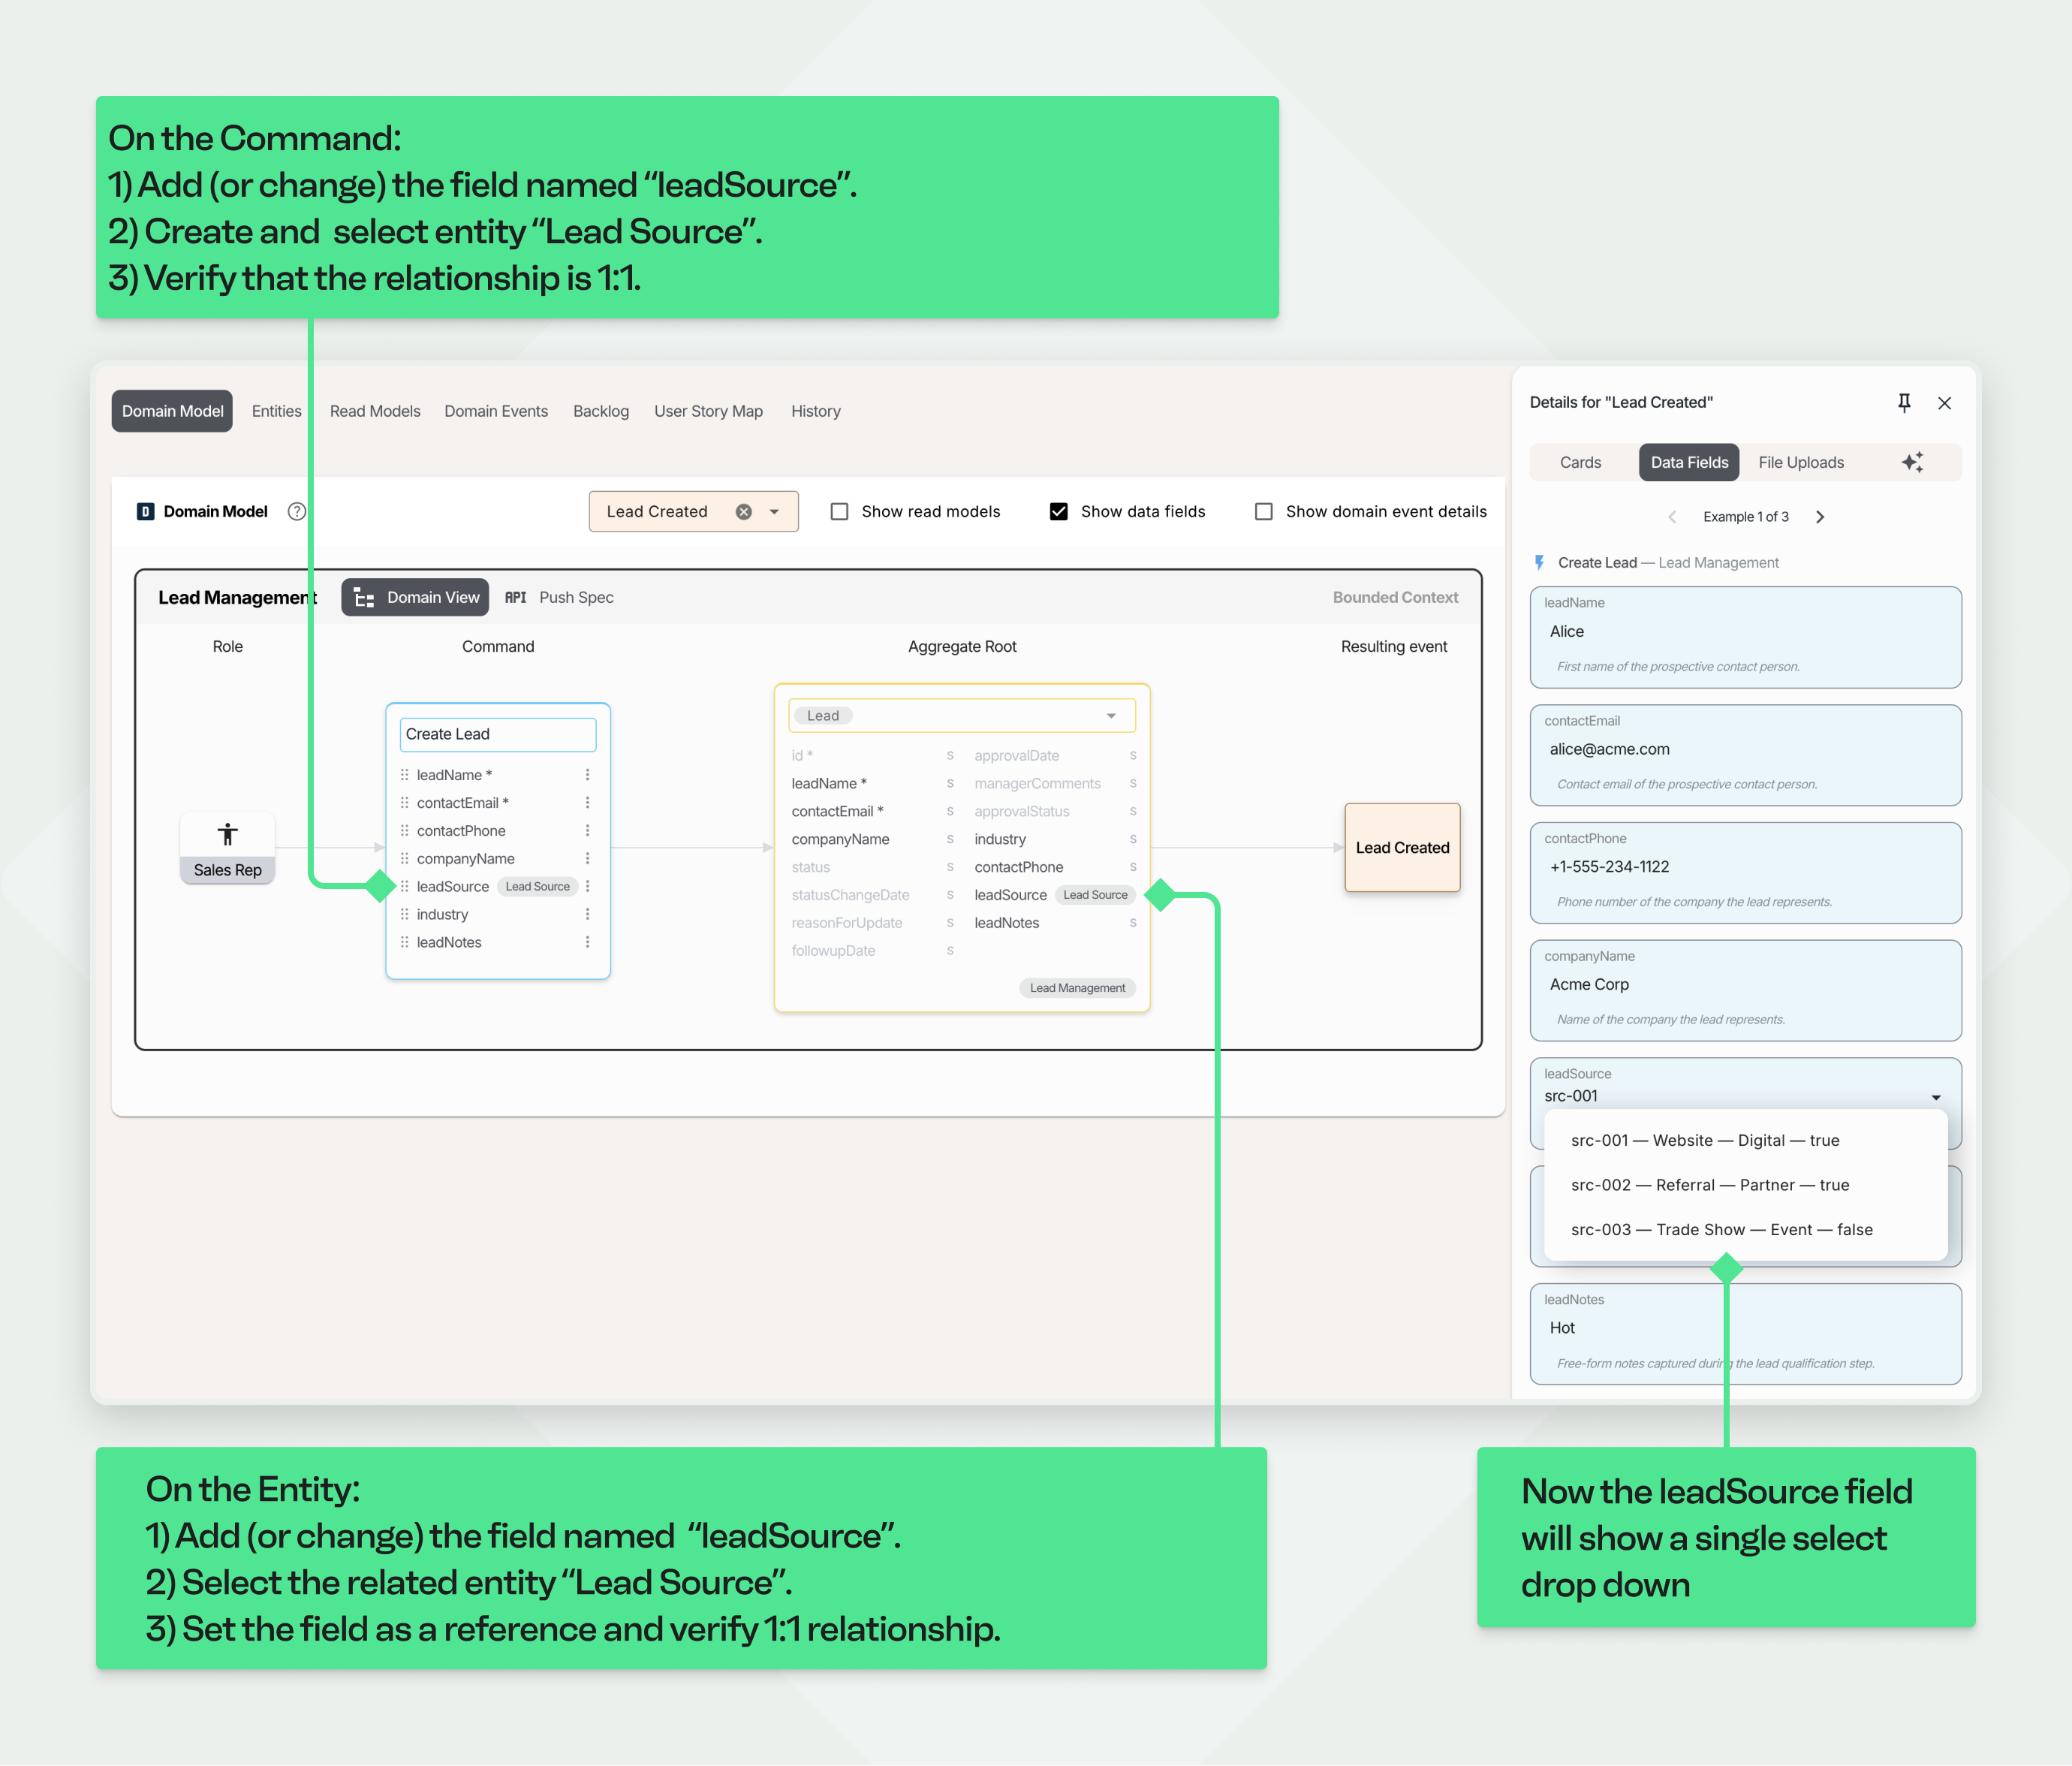
Task: Switch to Cards tab in details panel
Action: tap(1580, 462)
